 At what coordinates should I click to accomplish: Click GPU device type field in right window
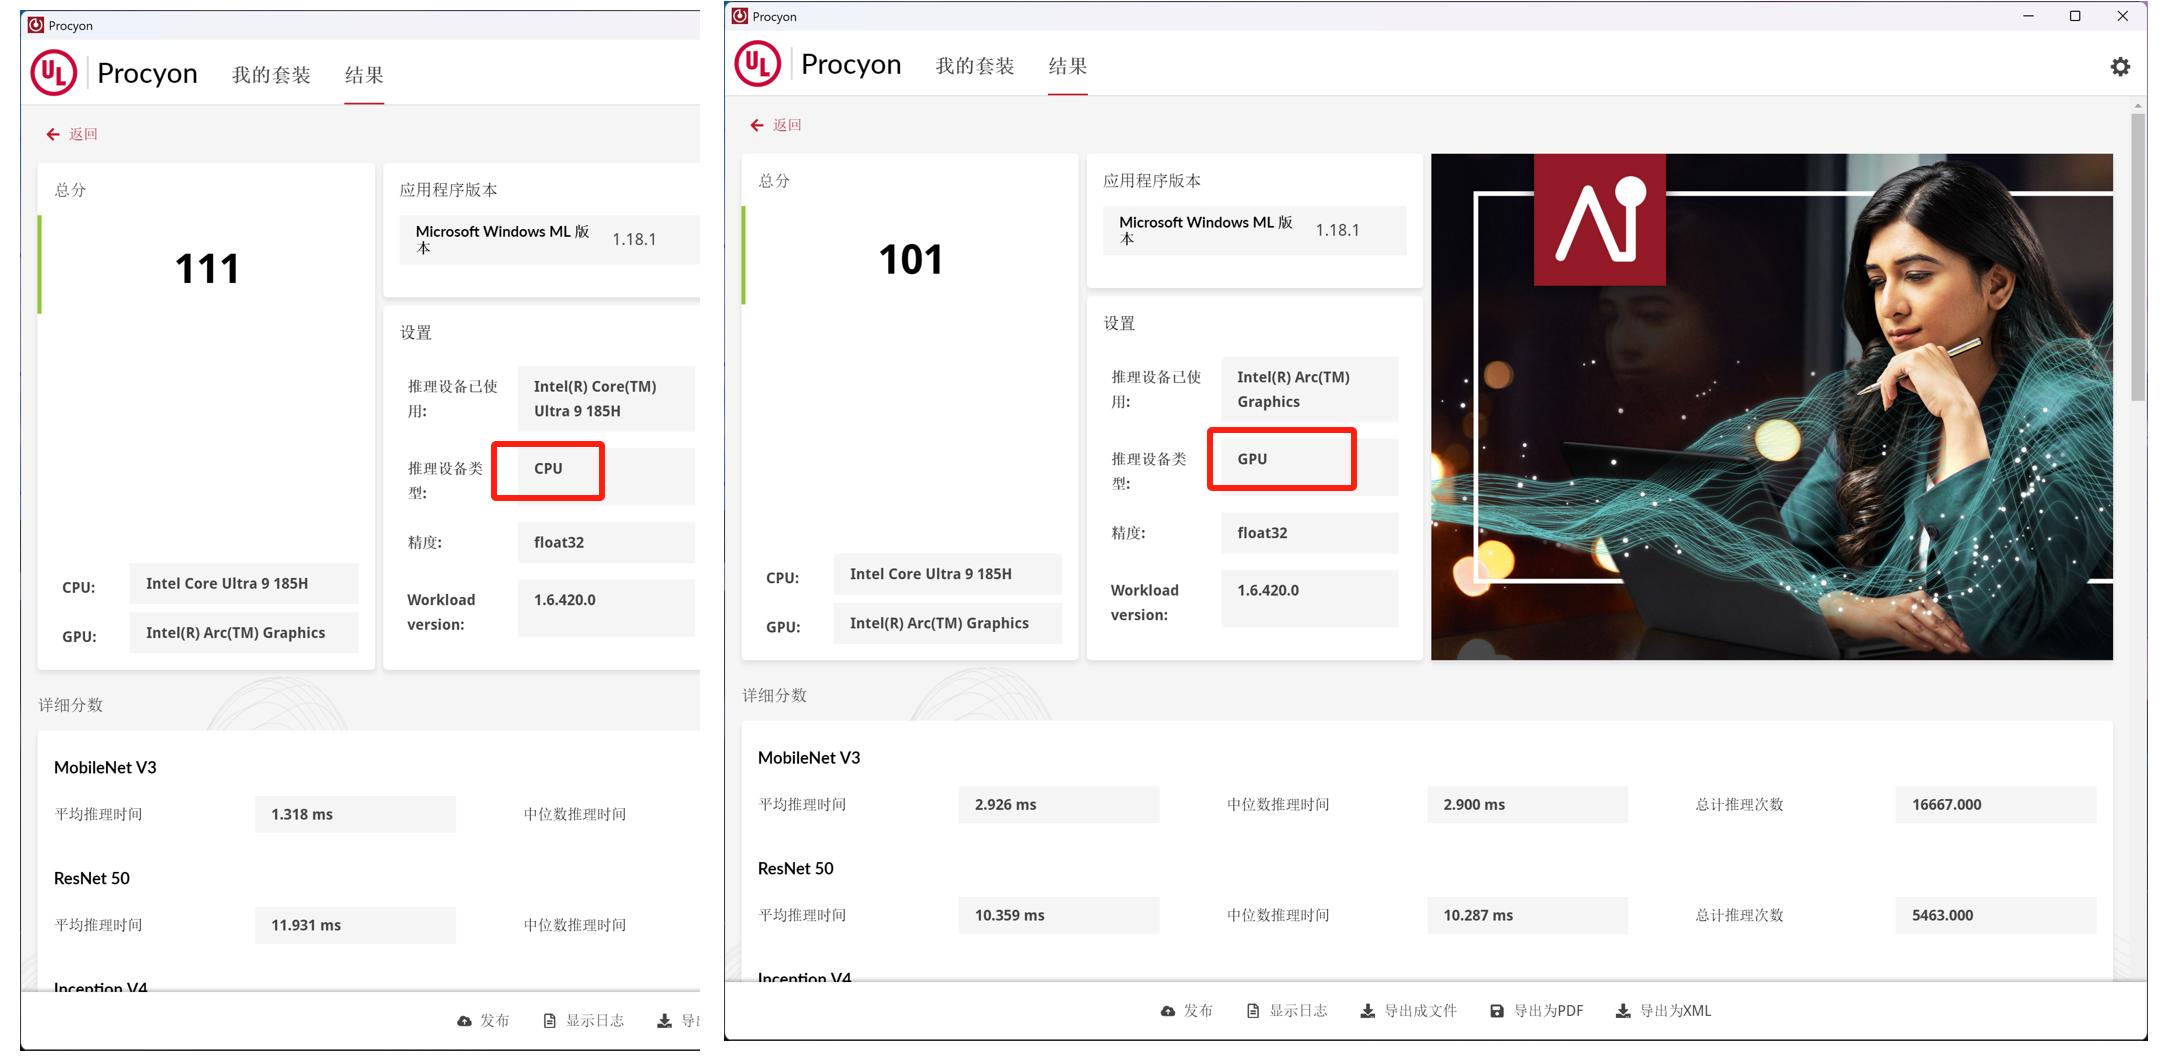(1281, 459)
